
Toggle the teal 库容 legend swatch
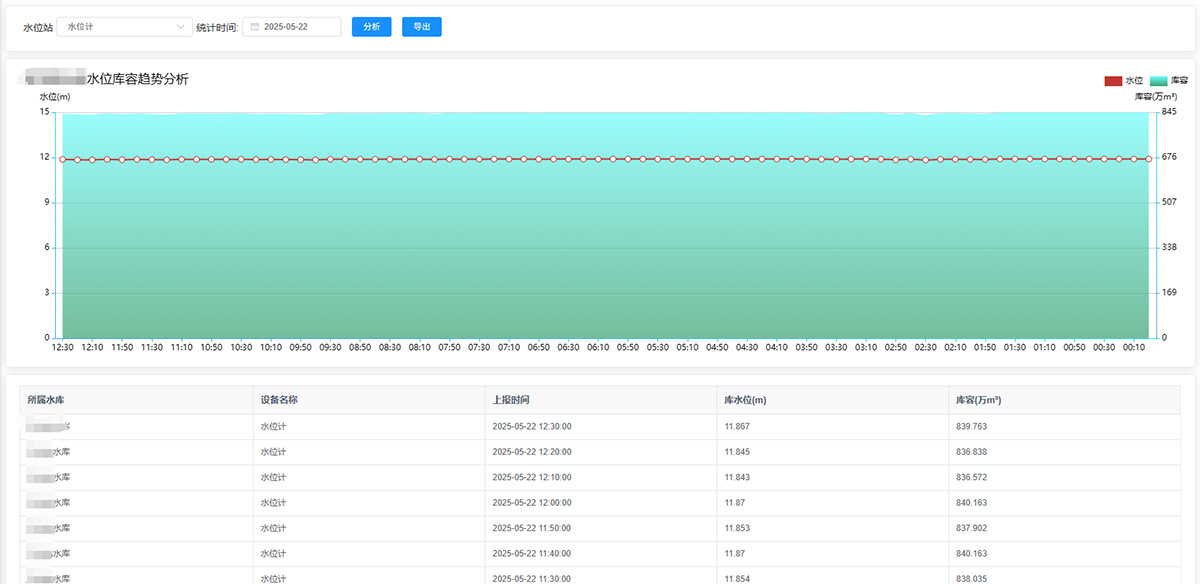pos(1158,80)
